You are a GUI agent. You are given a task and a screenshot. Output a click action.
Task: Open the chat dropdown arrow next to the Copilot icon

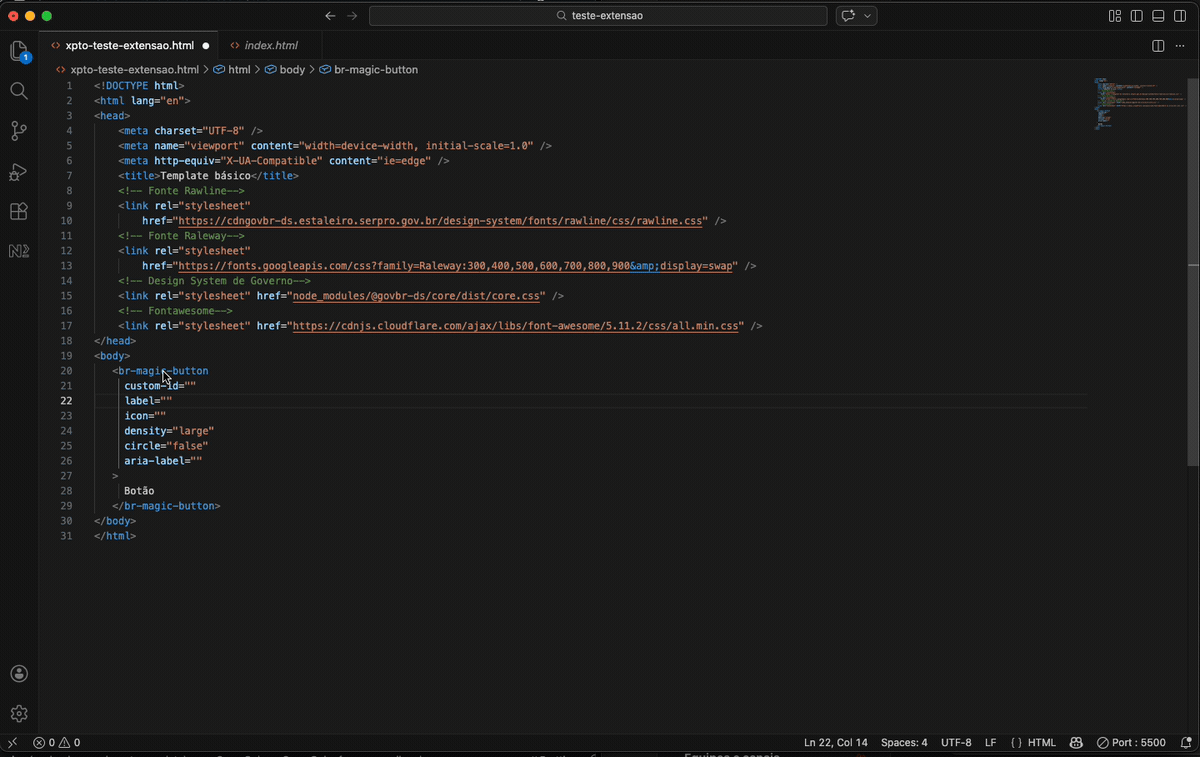coord(868,16)
